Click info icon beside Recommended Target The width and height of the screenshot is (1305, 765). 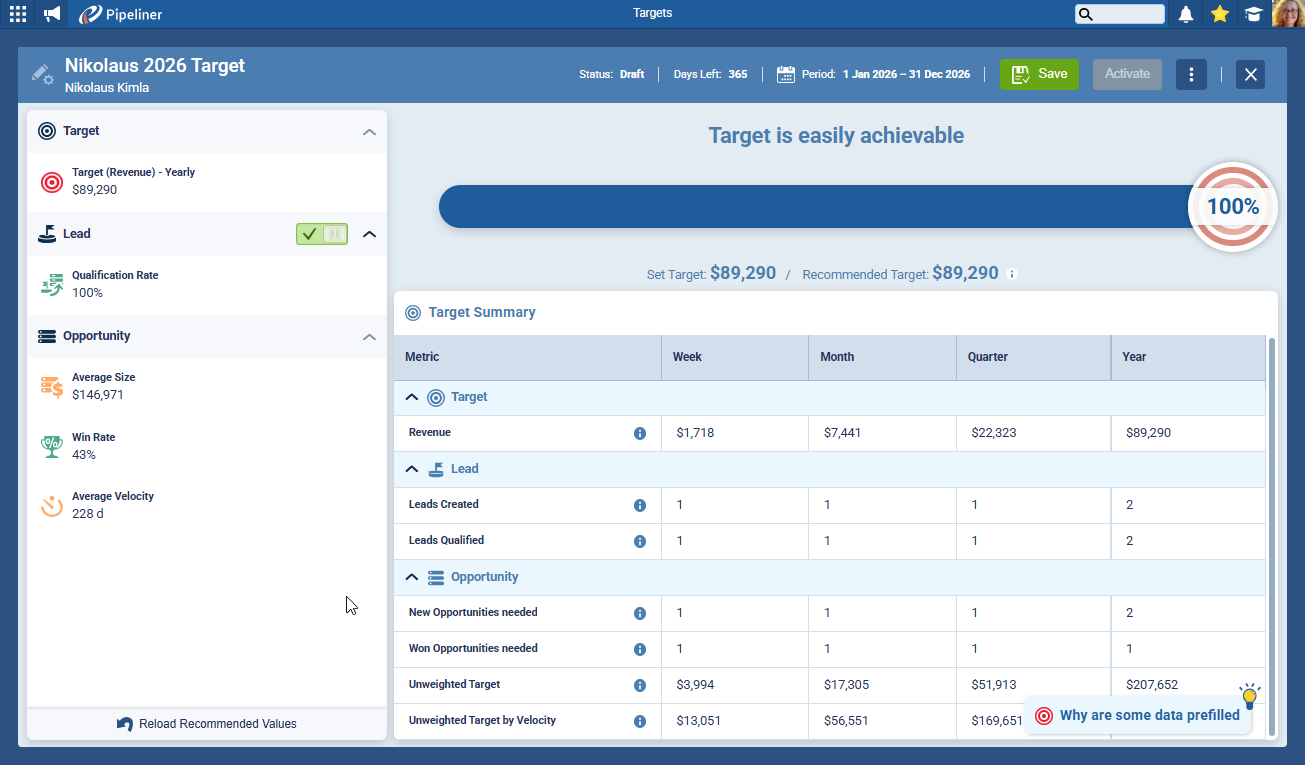click(1012, 274)
